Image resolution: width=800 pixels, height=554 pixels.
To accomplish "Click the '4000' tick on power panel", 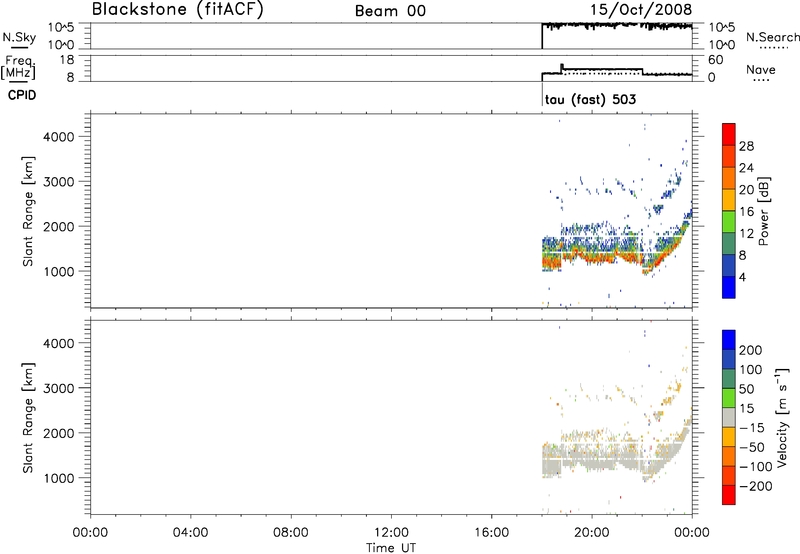I will pyautogui.click(x=59, y=137).
